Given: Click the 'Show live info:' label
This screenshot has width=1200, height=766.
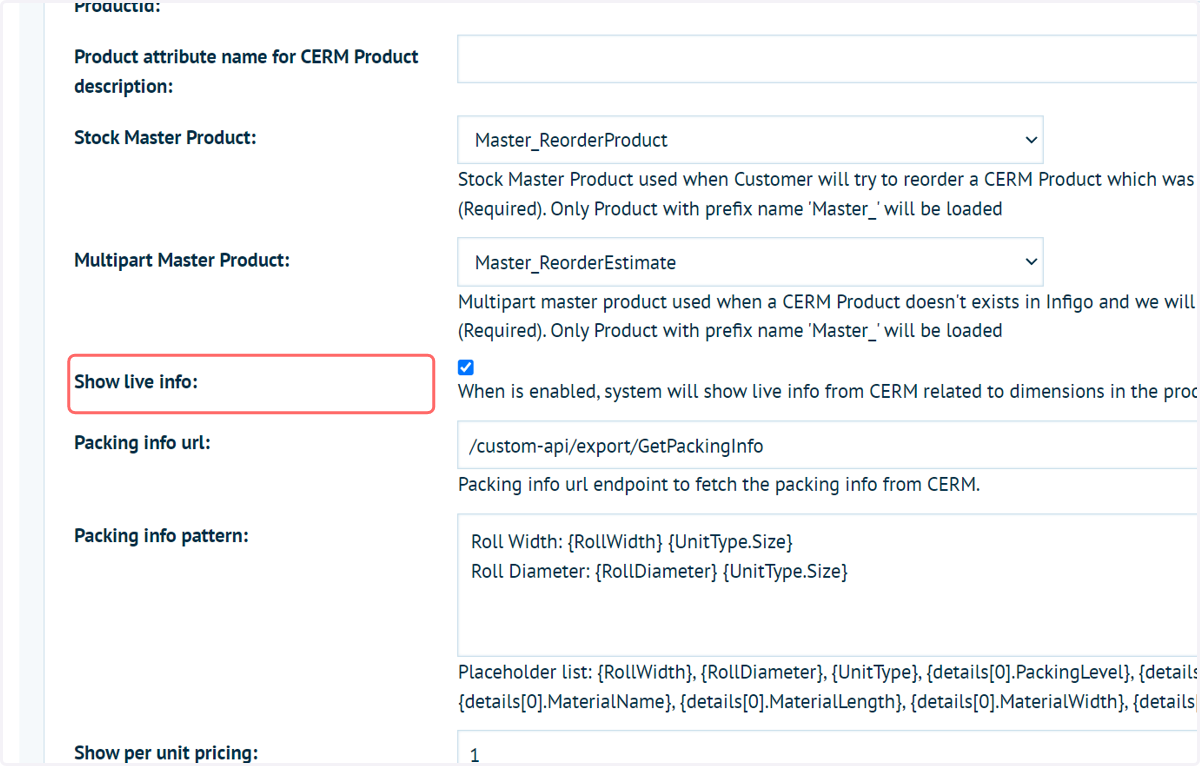Looking at the screenshot, I should [136, 382].
